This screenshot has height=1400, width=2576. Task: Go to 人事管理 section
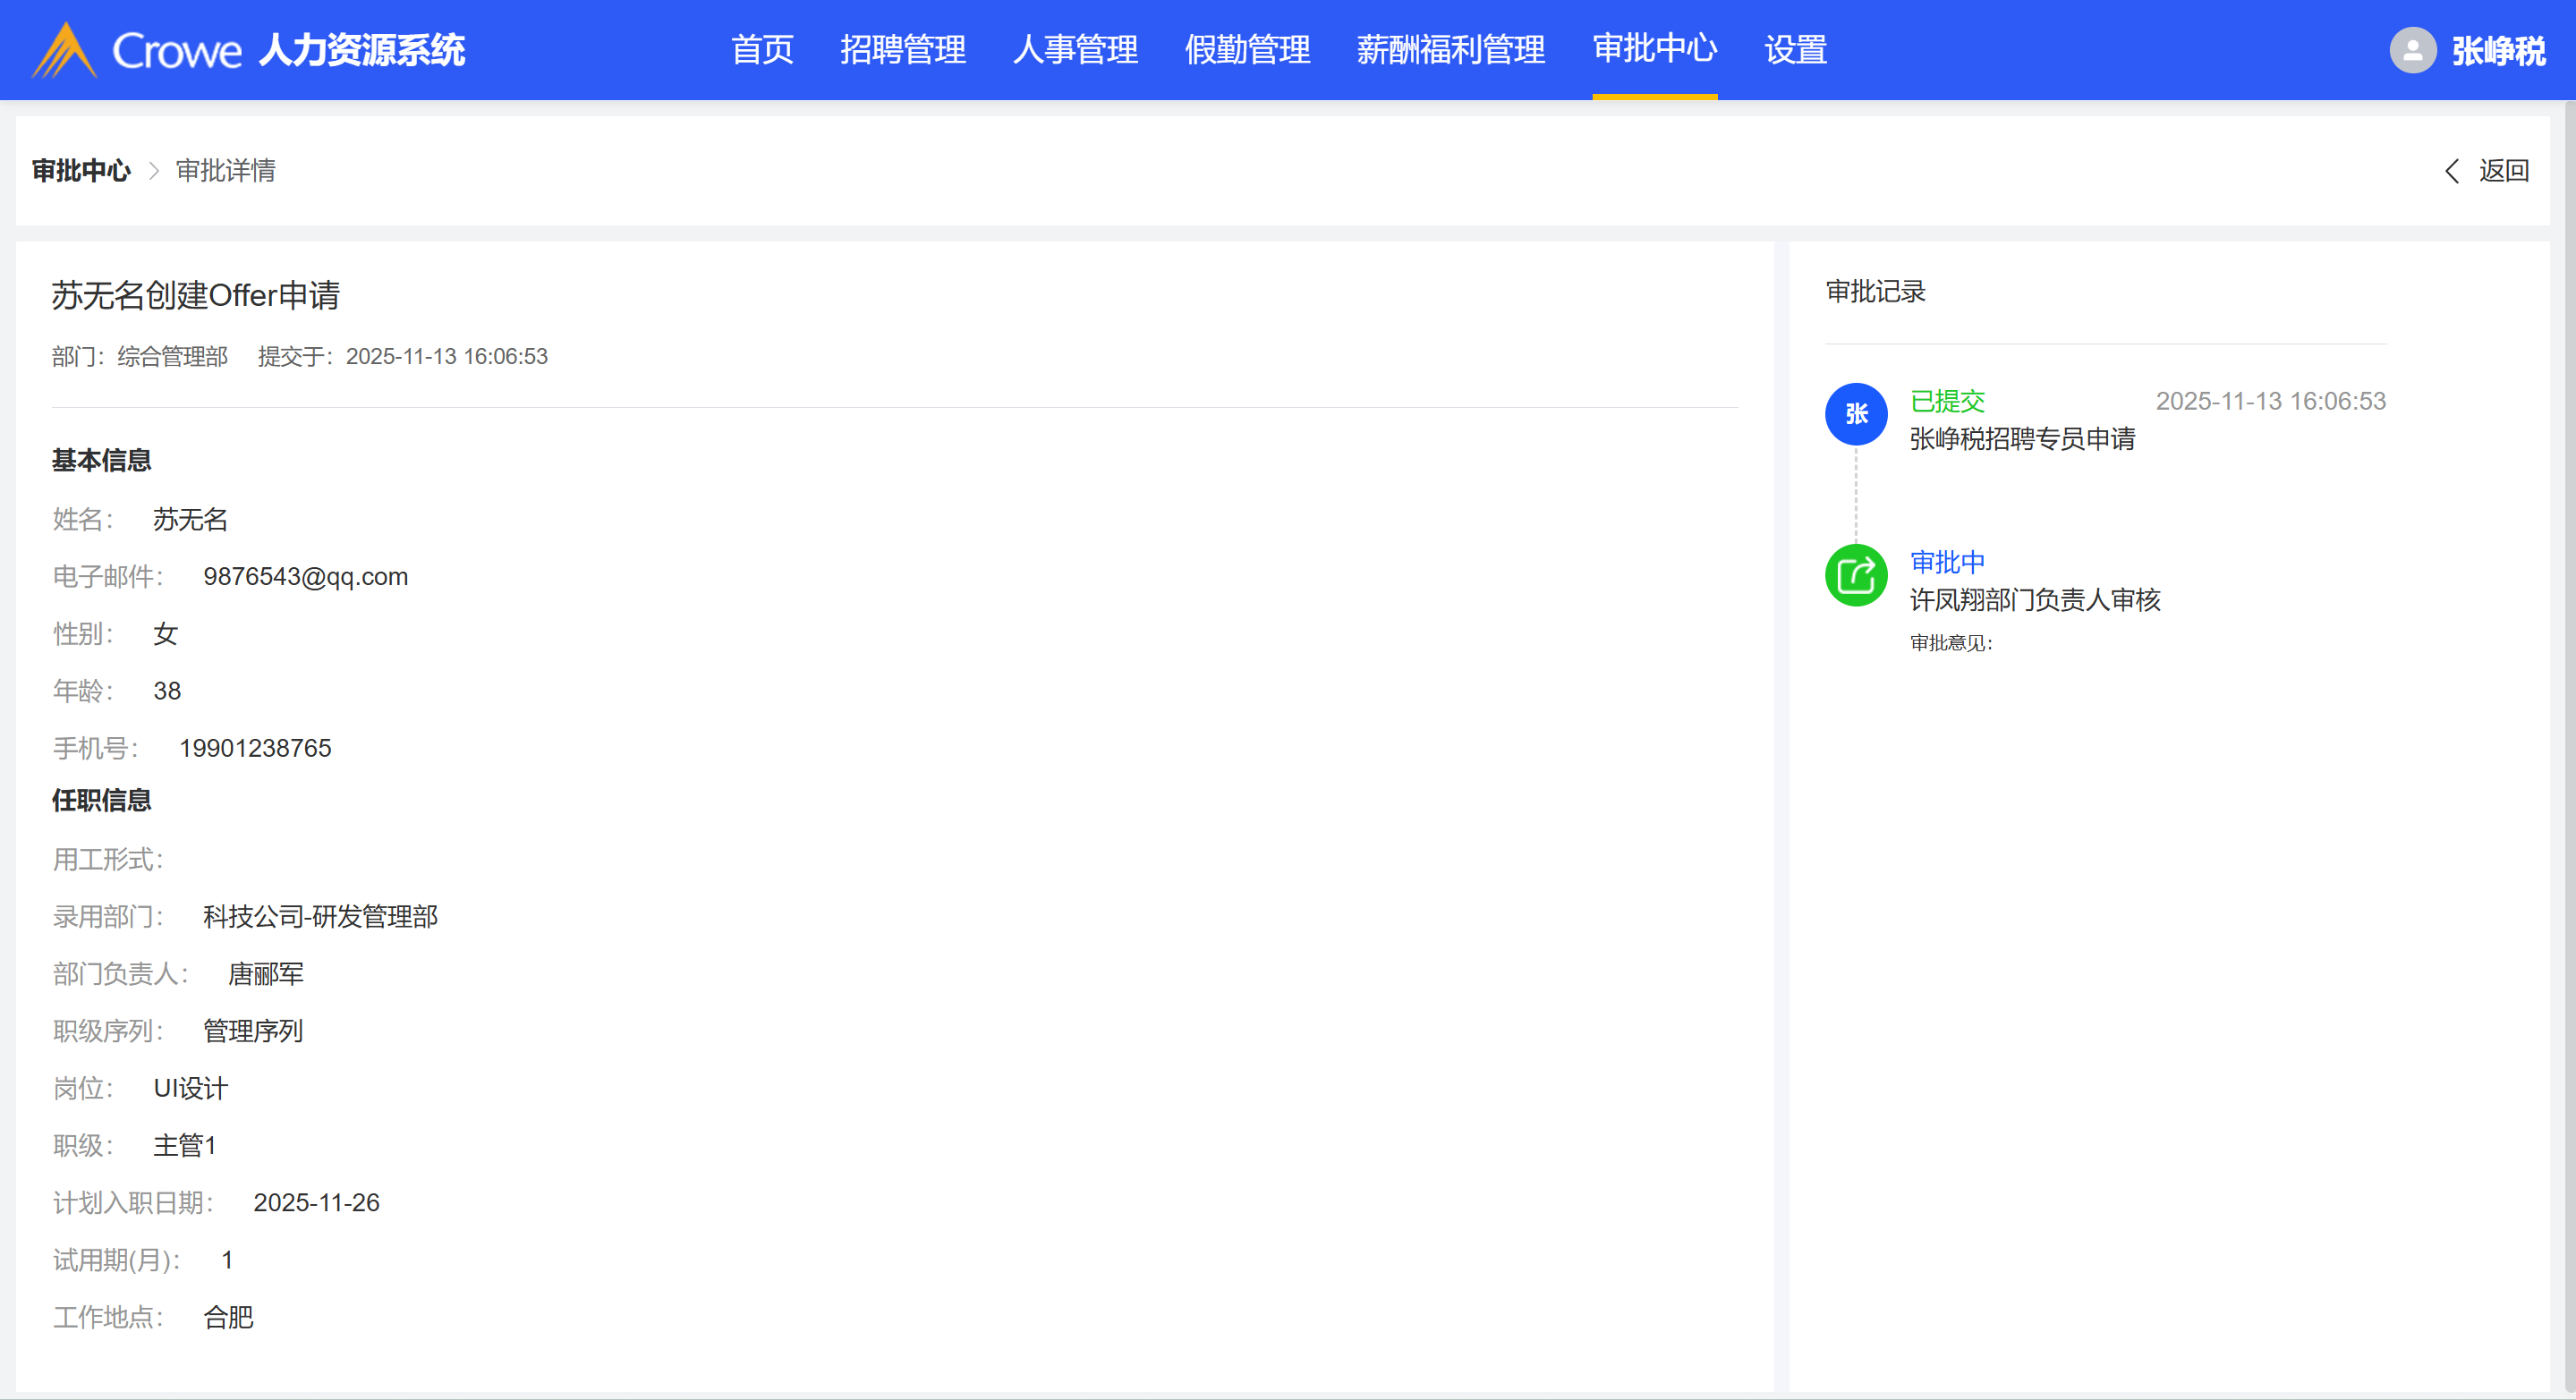[1075, 50]
